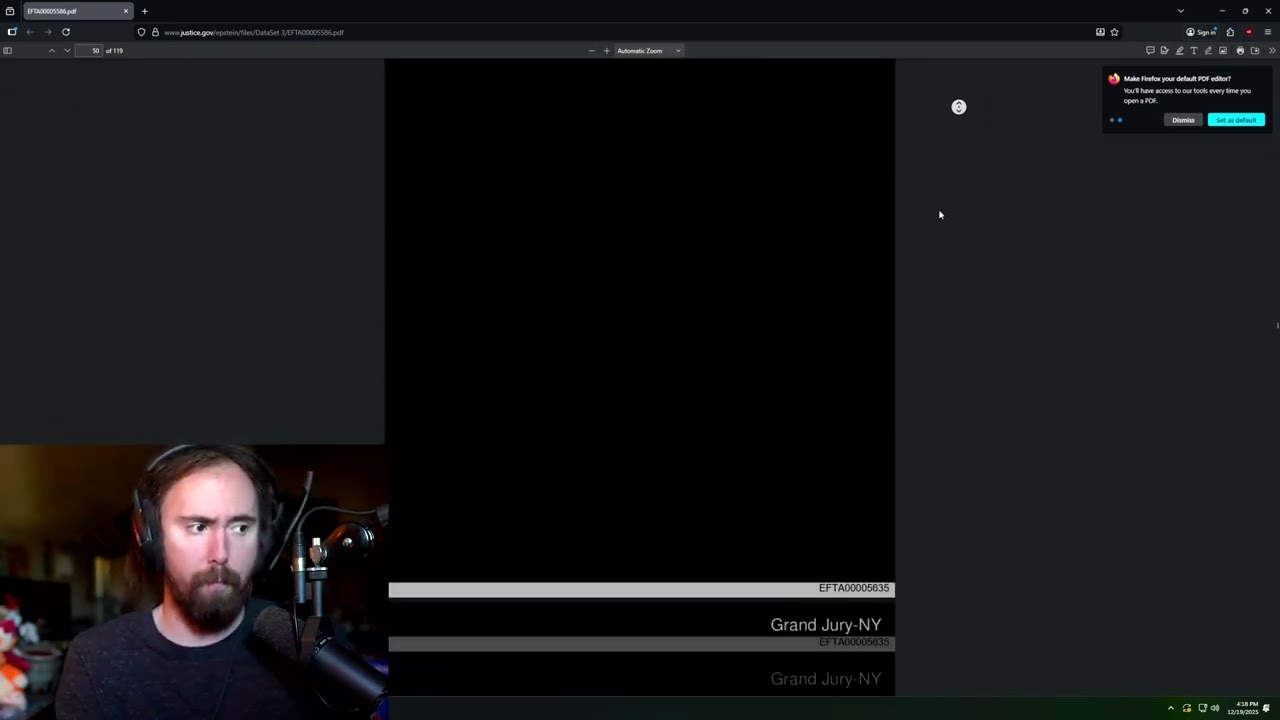The width and height of the screenshot is (1280, 720).
Task: Open the network tray icon
Action: [1202, 708]
